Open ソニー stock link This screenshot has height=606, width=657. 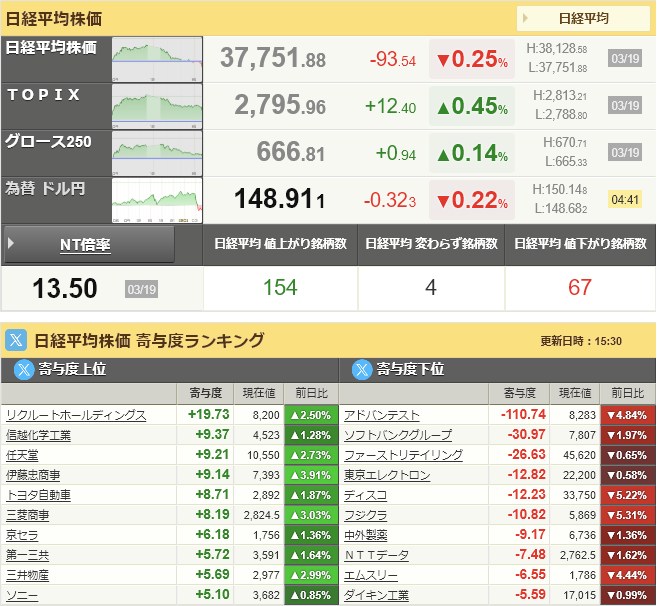pos(22,595)
